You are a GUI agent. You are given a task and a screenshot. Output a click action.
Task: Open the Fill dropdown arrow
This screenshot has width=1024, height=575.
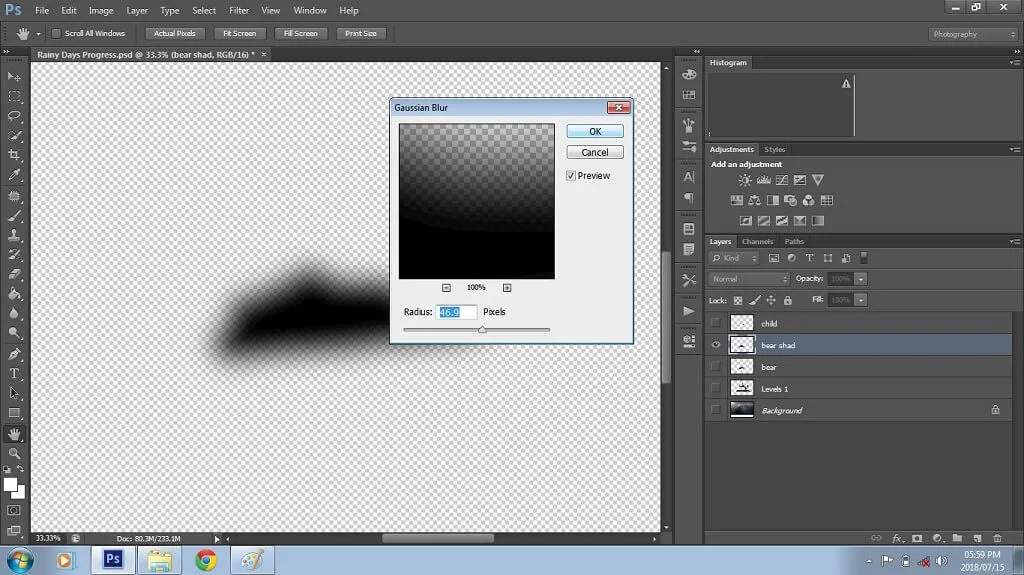pos(861,300)
